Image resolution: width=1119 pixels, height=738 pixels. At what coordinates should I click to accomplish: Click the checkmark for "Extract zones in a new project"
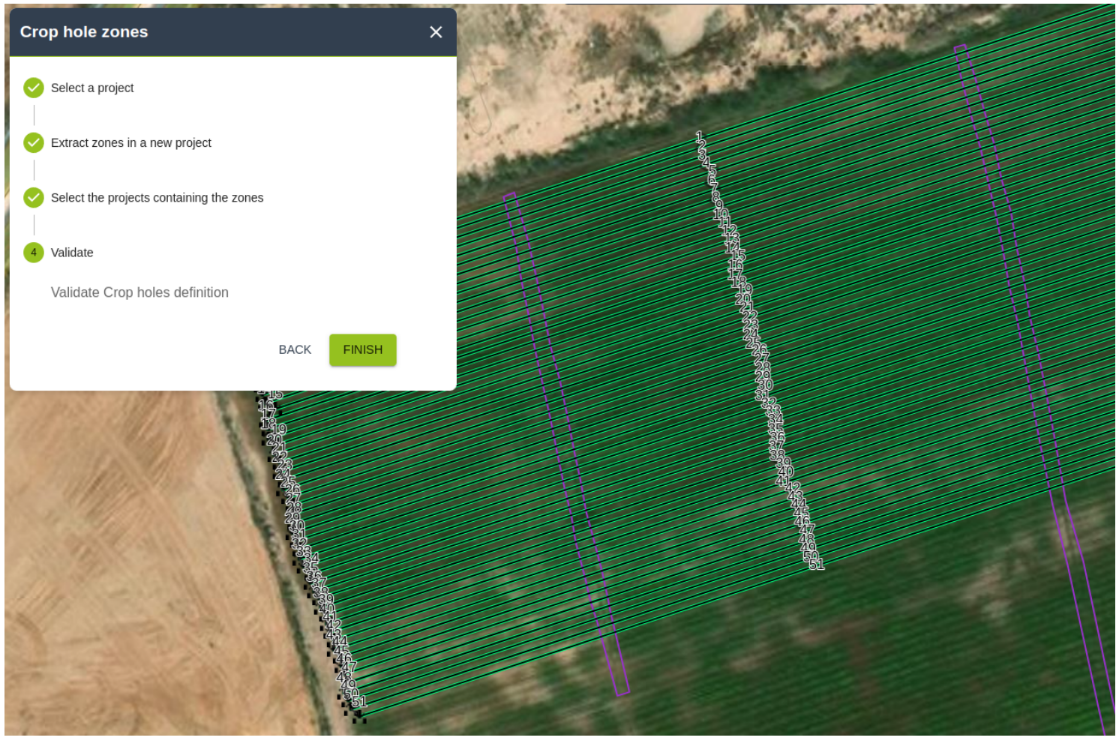click(33, 142)
